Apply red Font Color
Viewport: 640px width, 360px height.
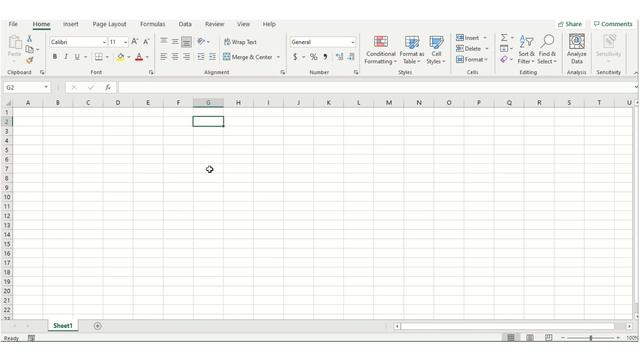pyautogui.click(x=139, y=57)
